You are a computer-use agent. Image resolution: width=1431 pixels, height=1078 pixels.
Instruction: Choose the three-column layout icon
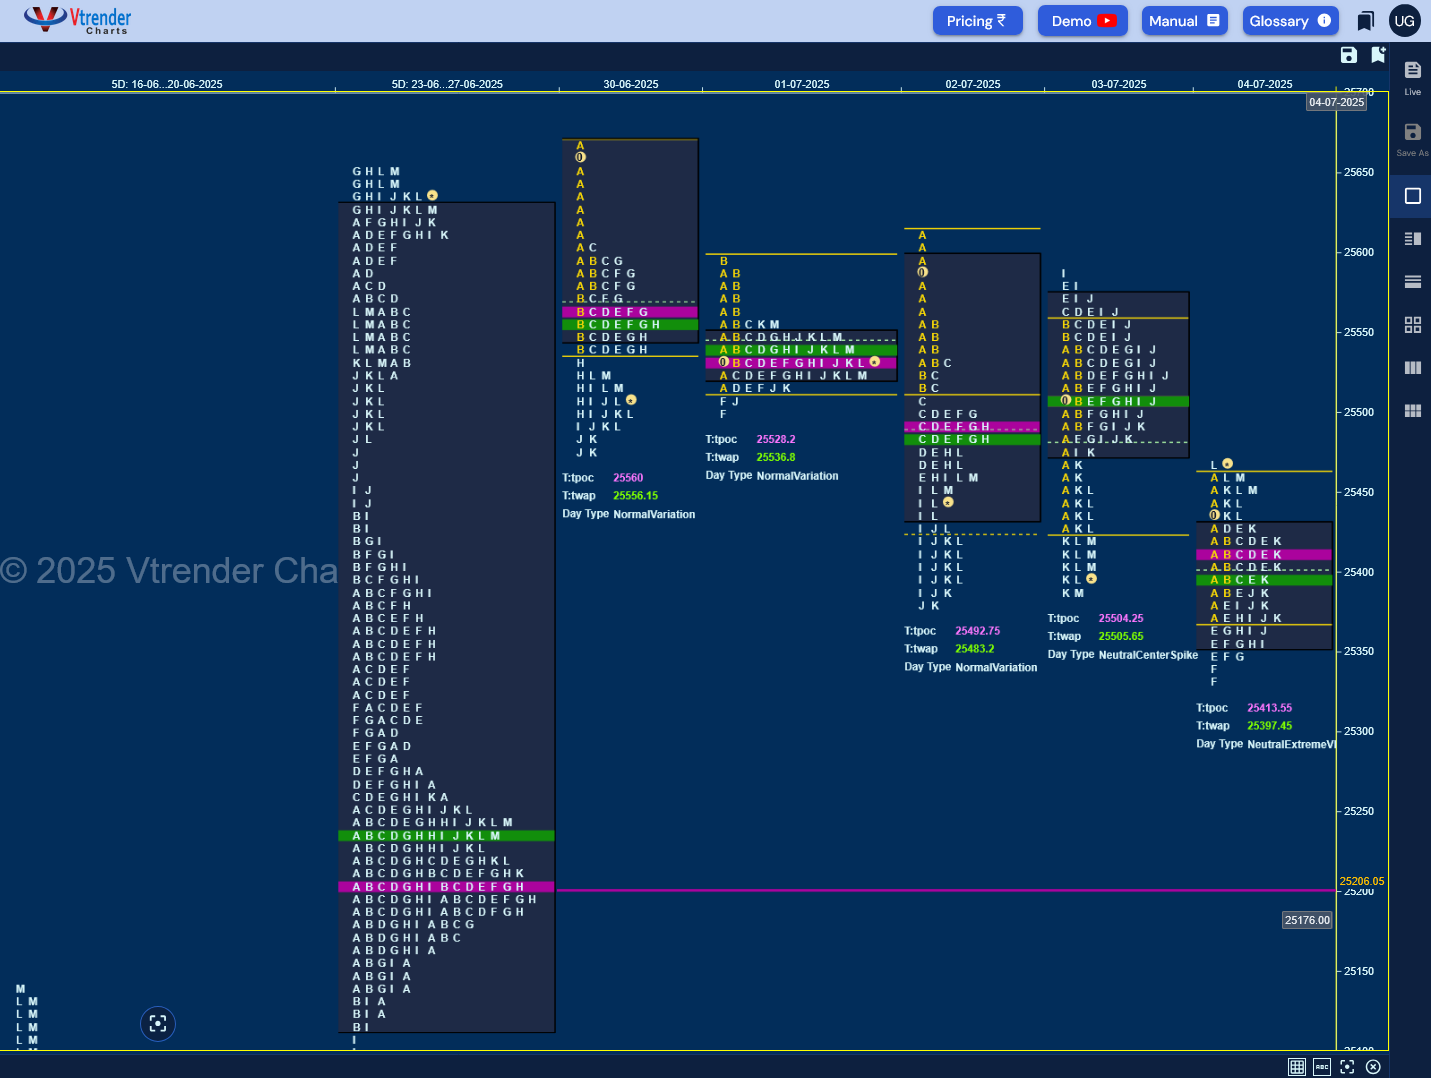click(1412, 368)
